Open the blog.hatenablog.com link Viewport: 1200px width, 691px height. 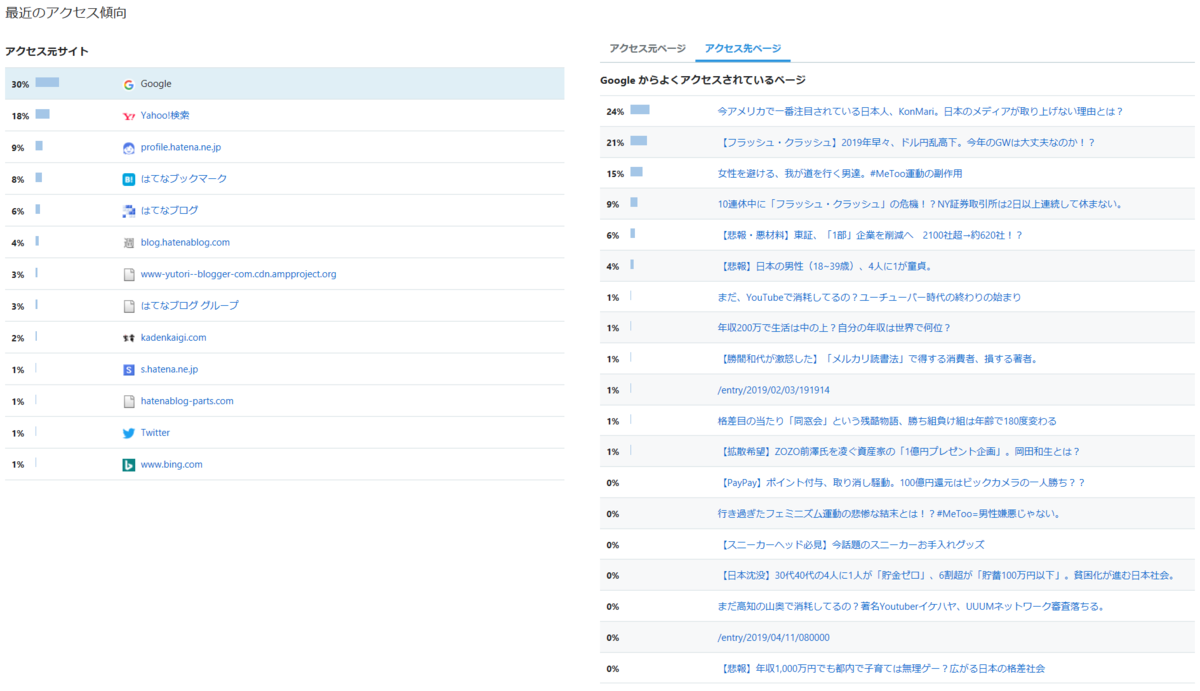click(x=185, y=243)
